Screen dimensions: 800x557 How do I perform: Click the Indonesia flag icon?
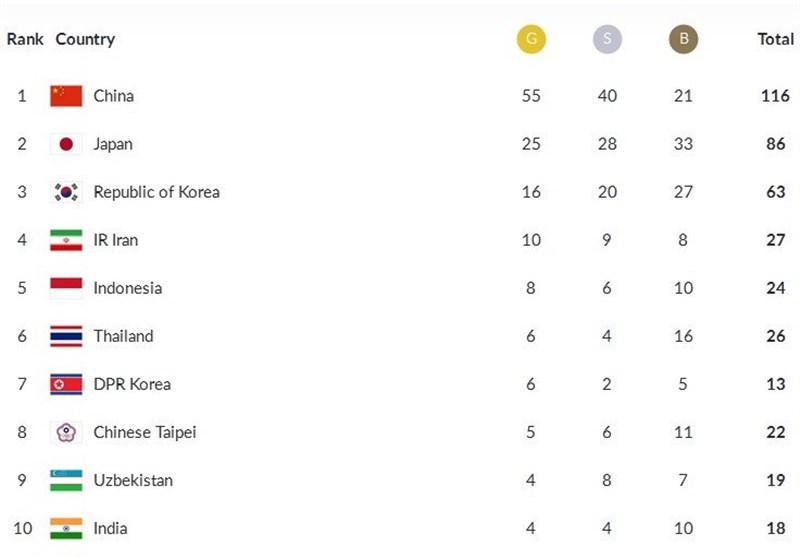coord(66,288)
